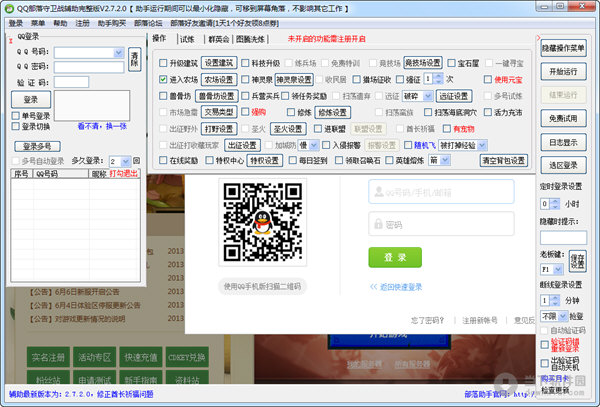Open the 帮助 menu

pos(60,23)
